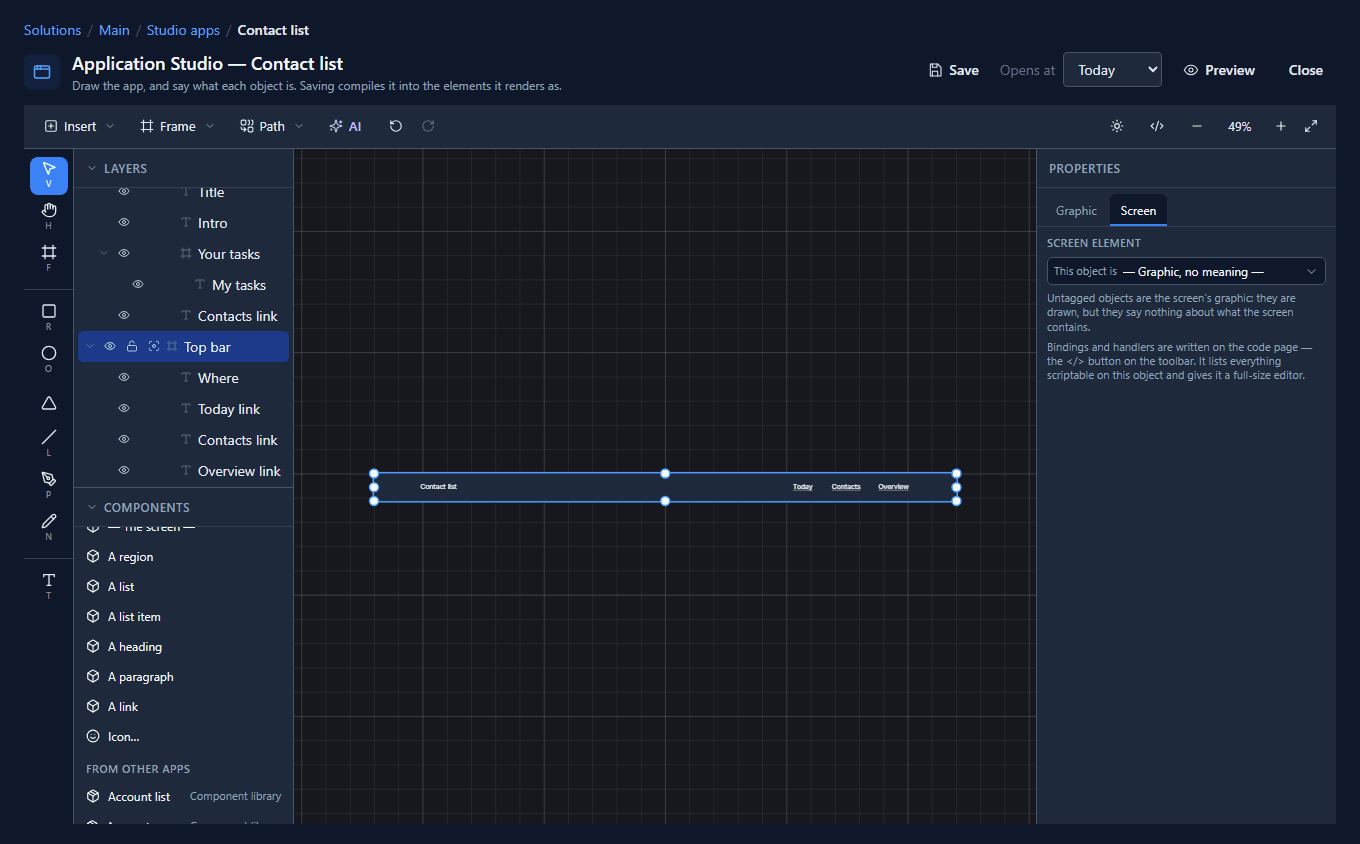Expand the canvas to fullscreen
This screenshot has width=1360, height=844.
click(1311, 126)
